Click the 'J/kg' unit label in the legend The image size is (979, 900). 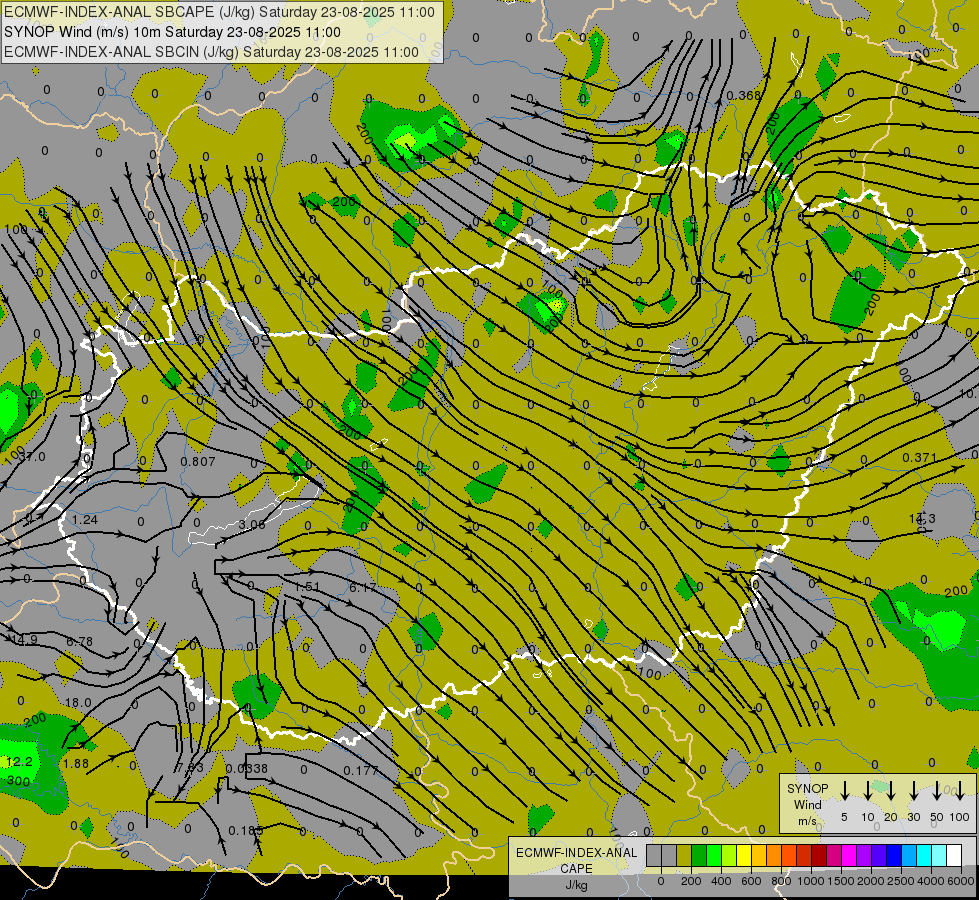(576, 885)
